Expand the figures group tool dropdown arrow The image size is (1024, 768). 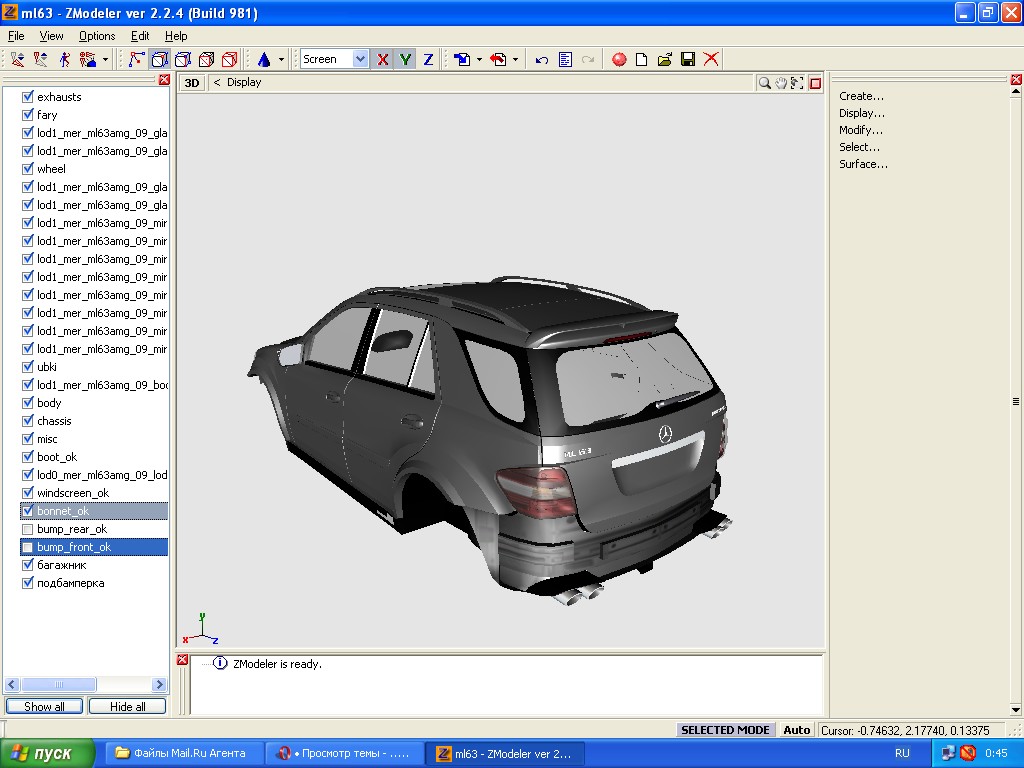105,59
